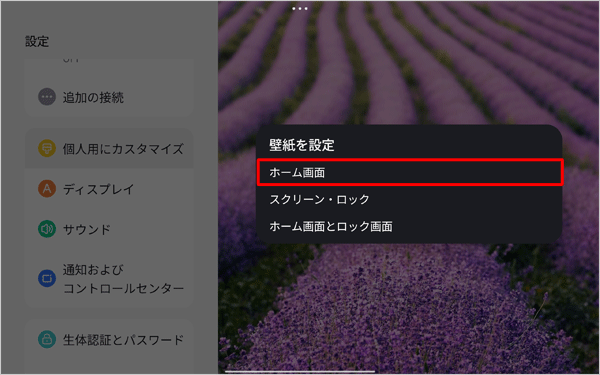
Task: Choose スクリーン・ロック wallpaper option
Action: 410,200
